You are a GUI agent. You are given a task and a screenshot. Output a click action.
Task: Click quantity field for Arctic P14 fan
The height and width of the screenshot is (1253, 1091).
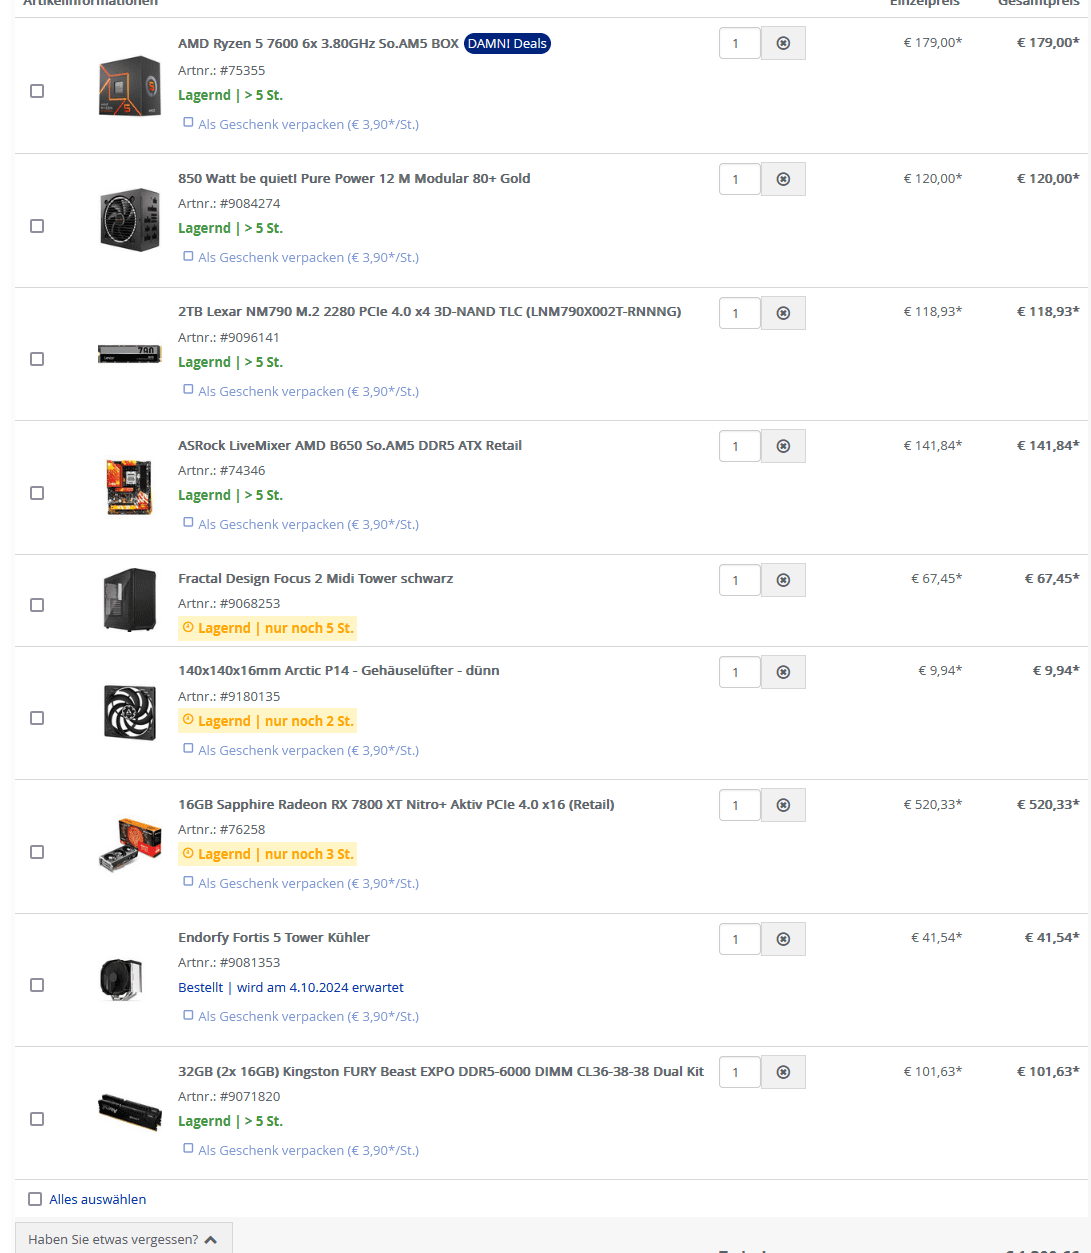tap(739, 672)
